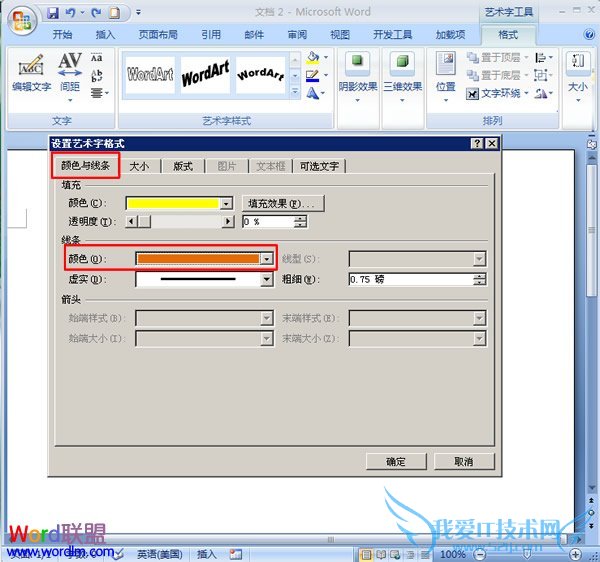Switch to Insert (插入) ribbon tab
This screenshot has height=562, width=600.
(x=105, y=35)
